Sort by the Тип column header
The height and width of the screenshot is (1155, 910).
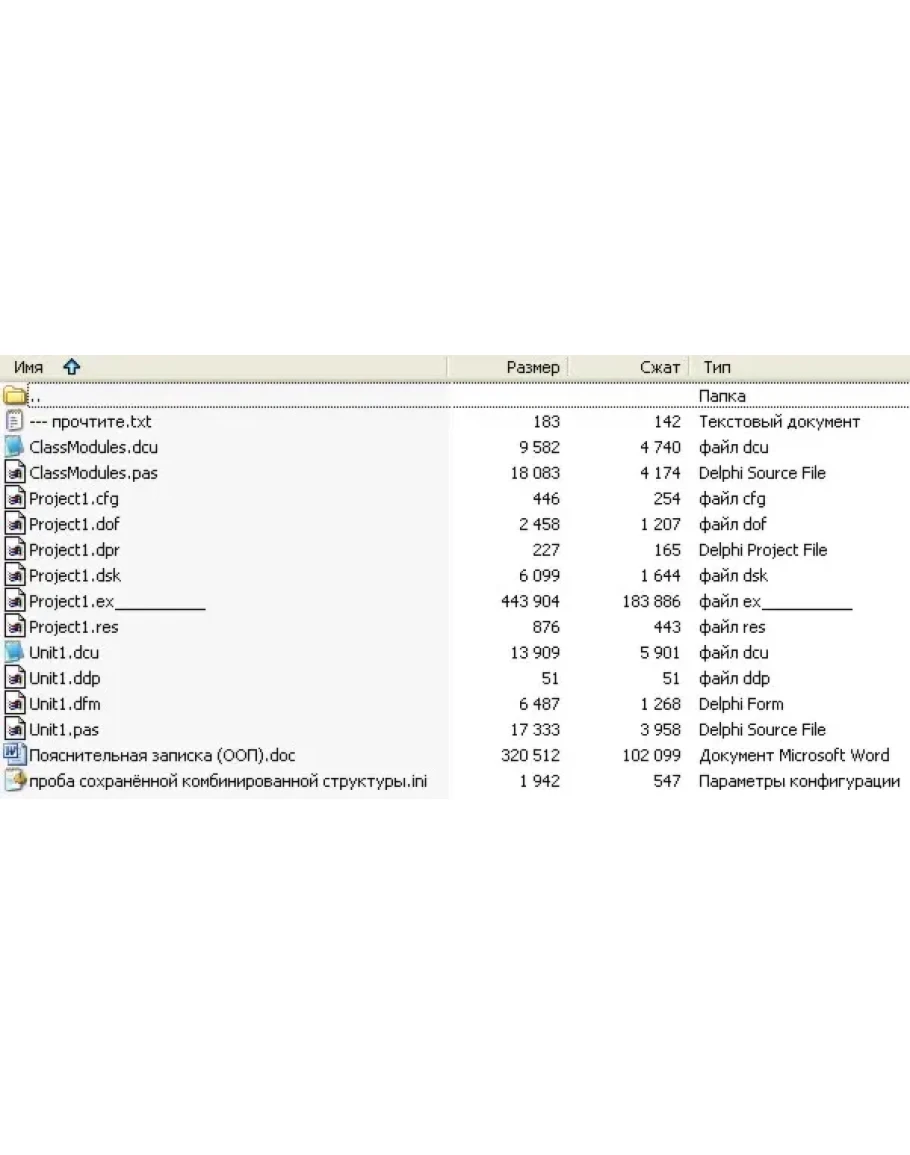tap(717, 368)
